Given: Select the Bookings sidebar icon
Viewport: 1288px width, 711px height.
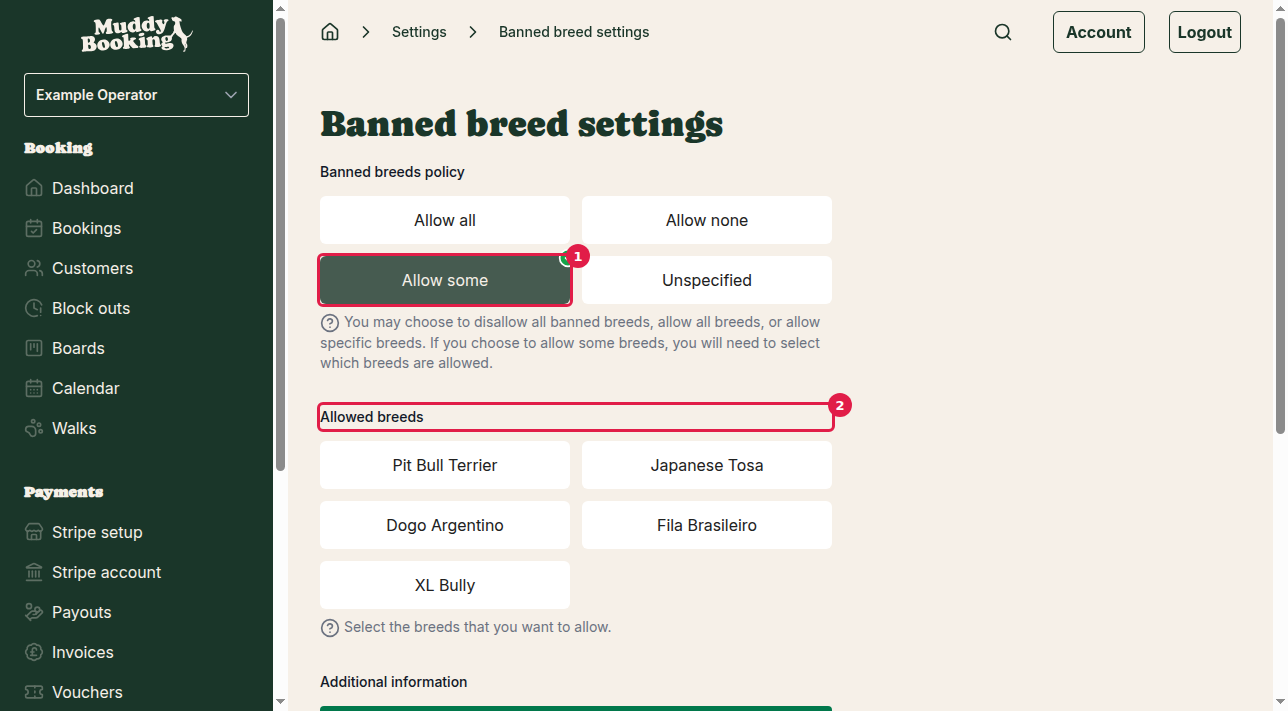Looking at the screenshot, I should [x=33, y=228].
